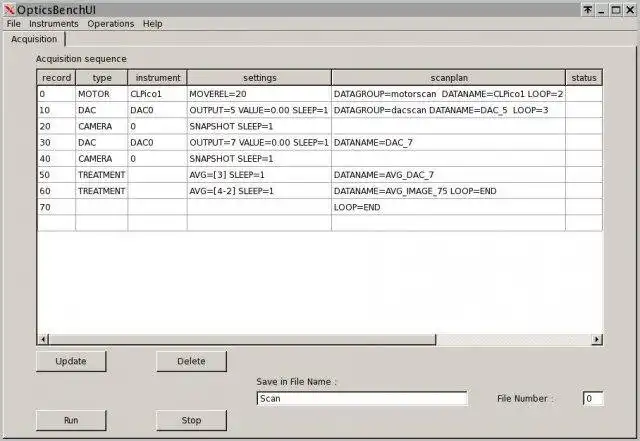Select the record 50 cell
The height and width of the screenshot is (441, 640).
[56, 175]
